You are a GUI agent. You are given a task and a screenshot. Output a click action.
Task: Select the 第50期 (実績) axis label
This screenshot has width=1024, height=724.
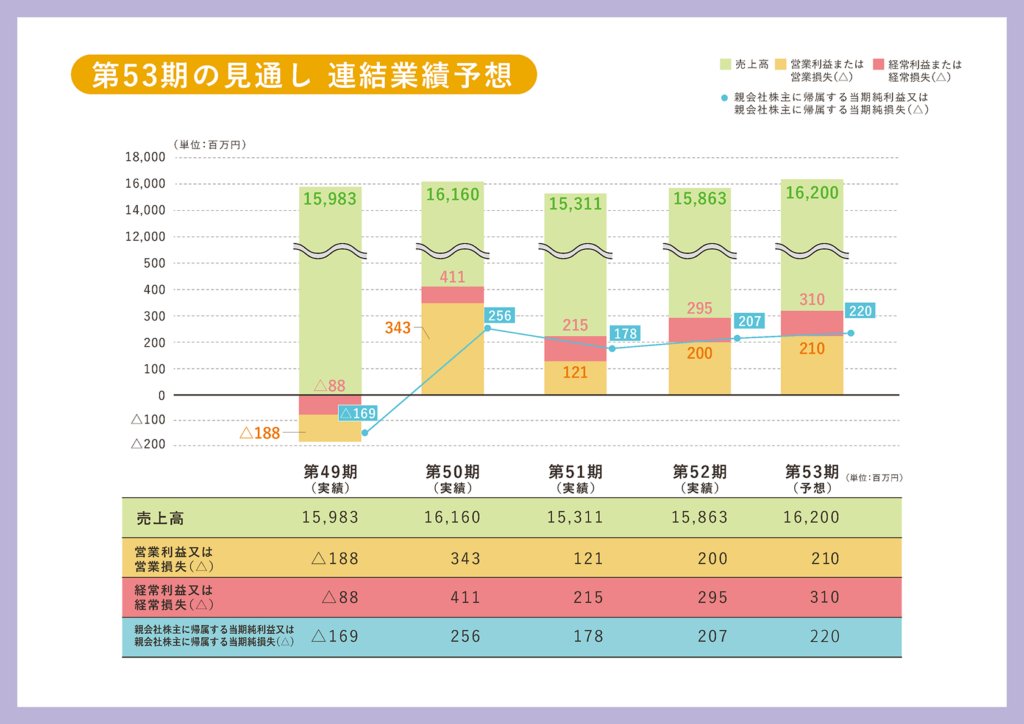(452, 479)
